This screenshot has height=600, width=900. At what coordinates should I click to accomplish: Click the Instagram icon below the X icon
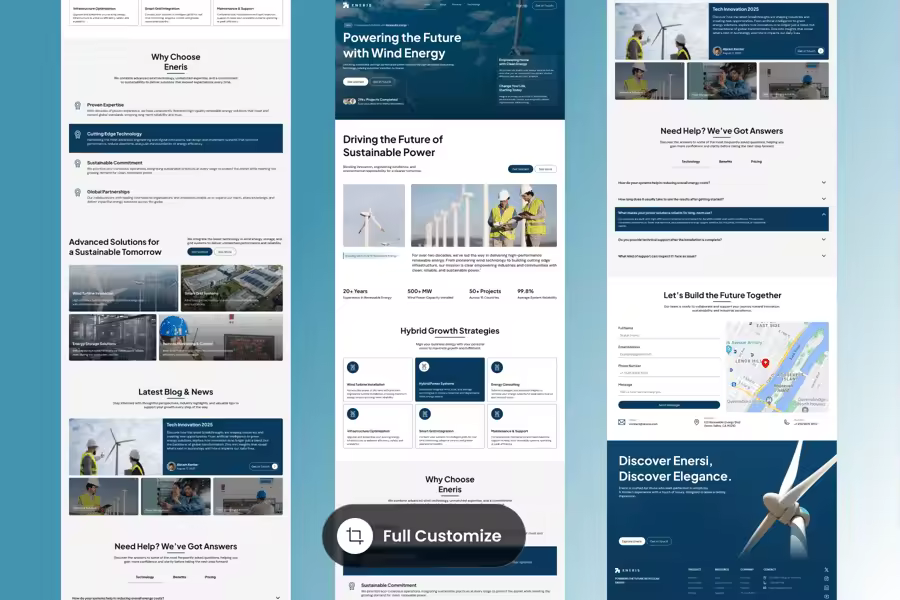(826, 580)
